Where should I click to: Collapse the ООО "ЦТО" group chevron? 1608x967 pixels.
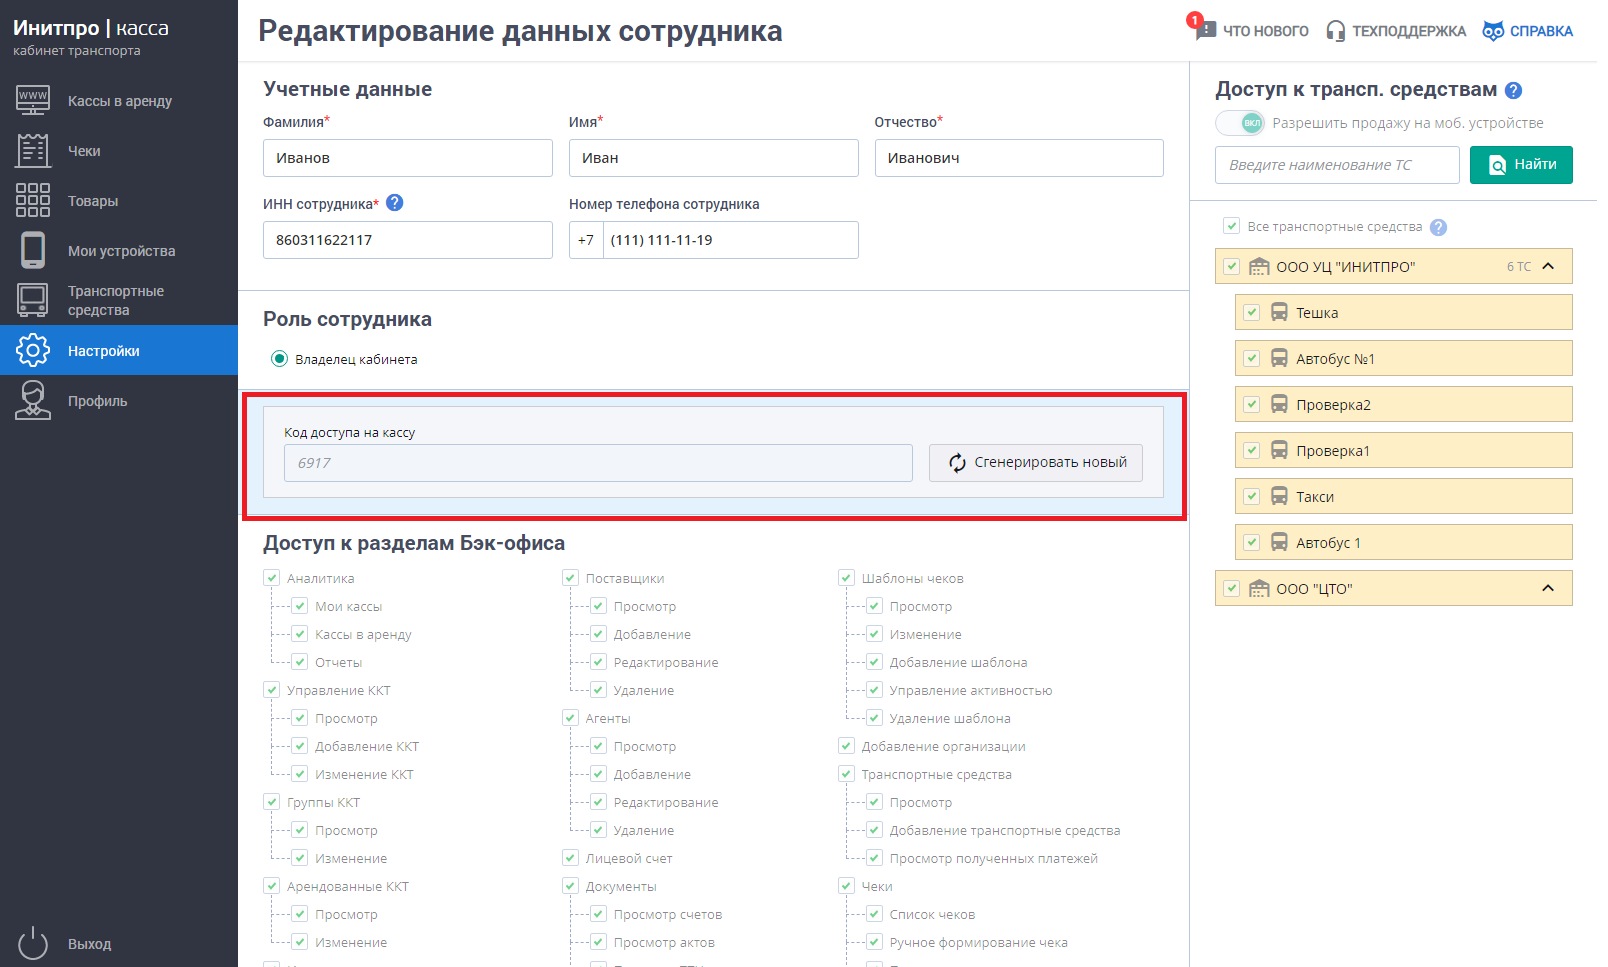click(1548, 588)
